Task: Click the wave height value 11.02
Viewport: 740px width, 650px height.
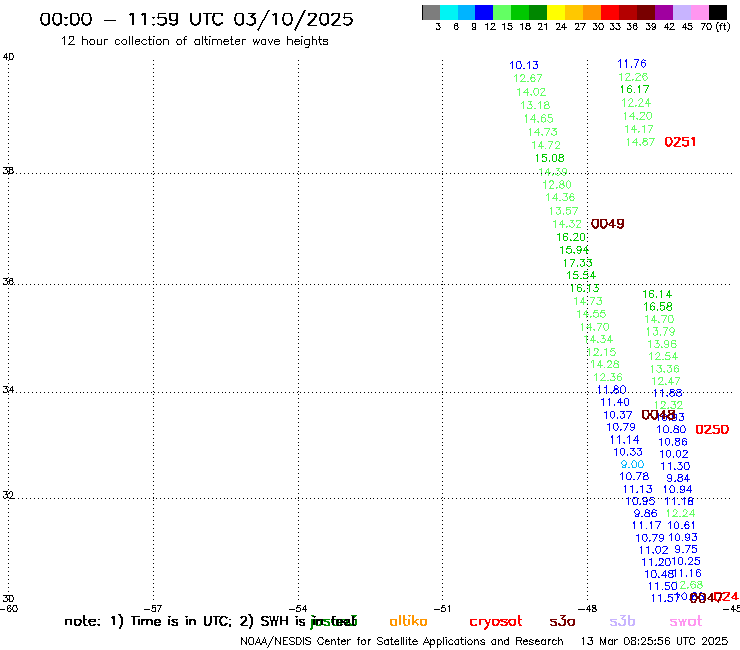Action: 653,550
